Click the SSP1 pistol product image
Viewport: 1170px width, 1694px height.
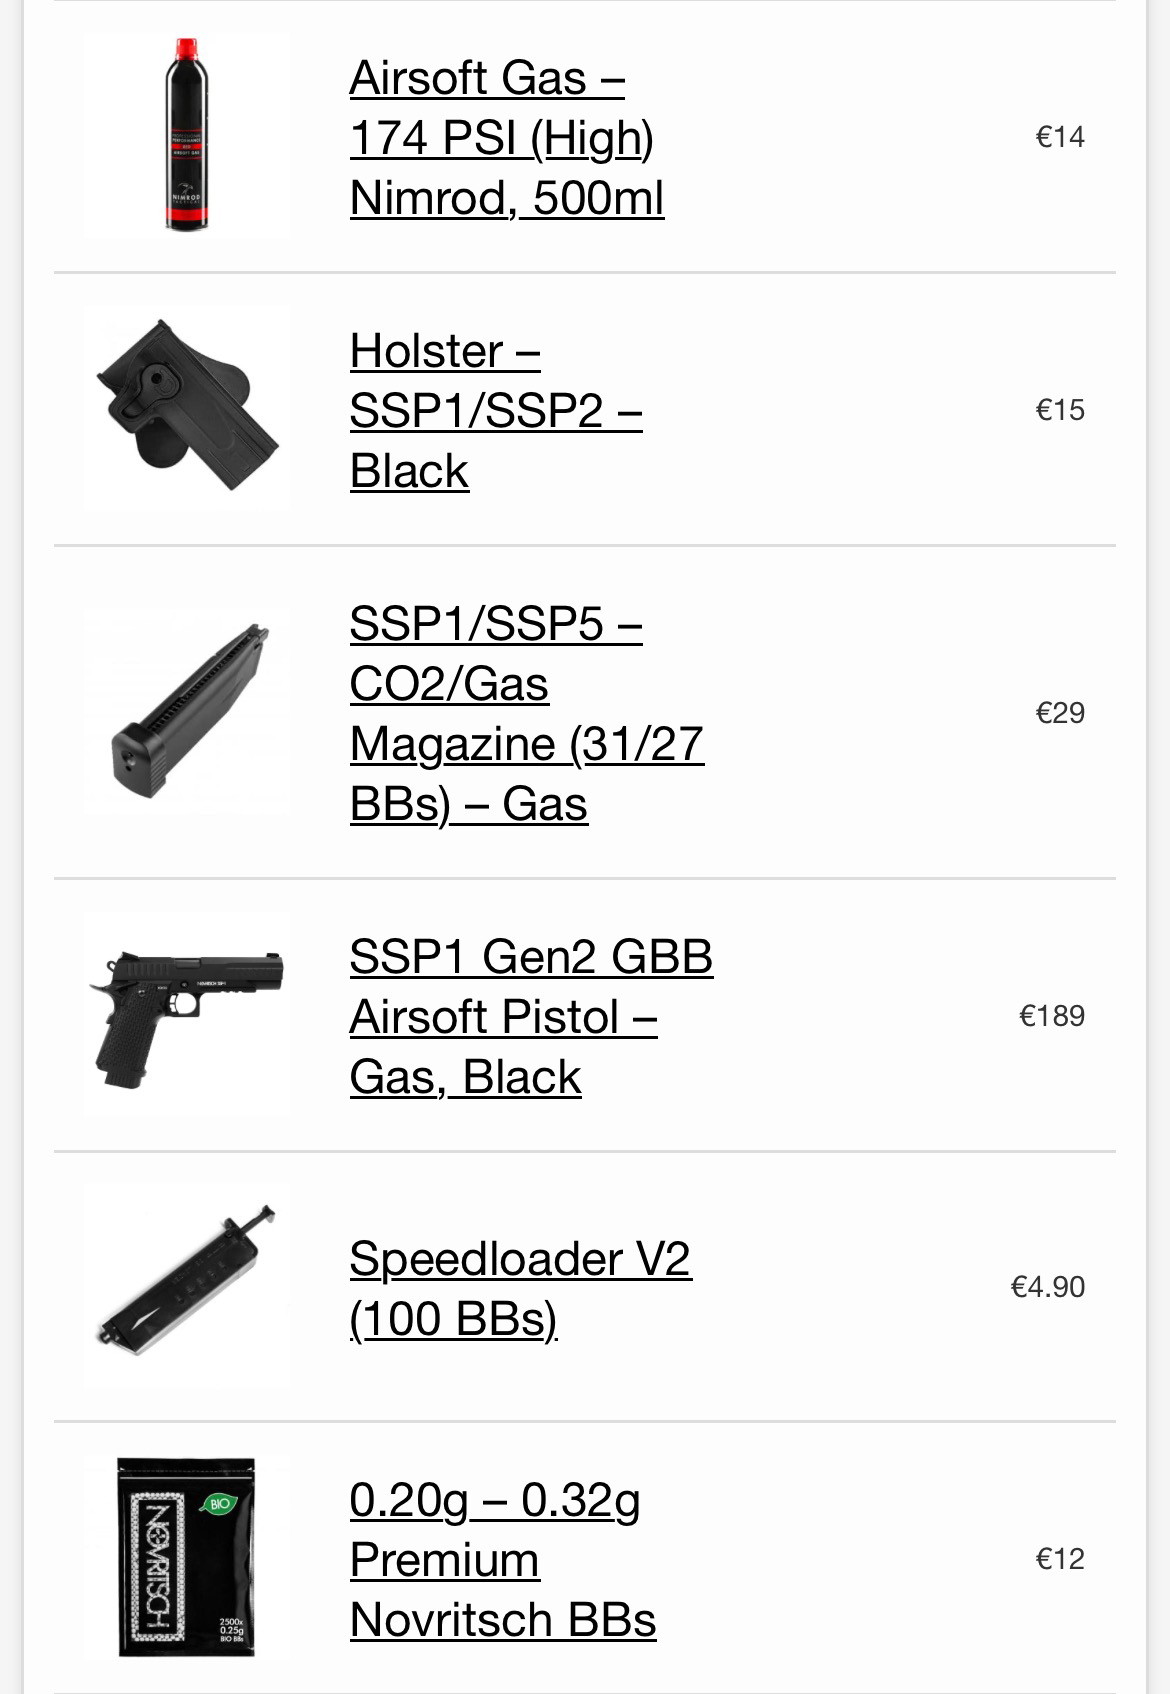187,1014
